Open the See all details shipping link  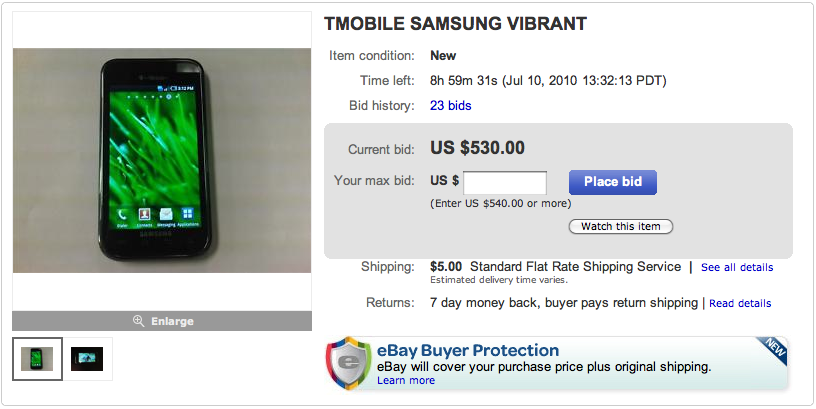(737, 268)
